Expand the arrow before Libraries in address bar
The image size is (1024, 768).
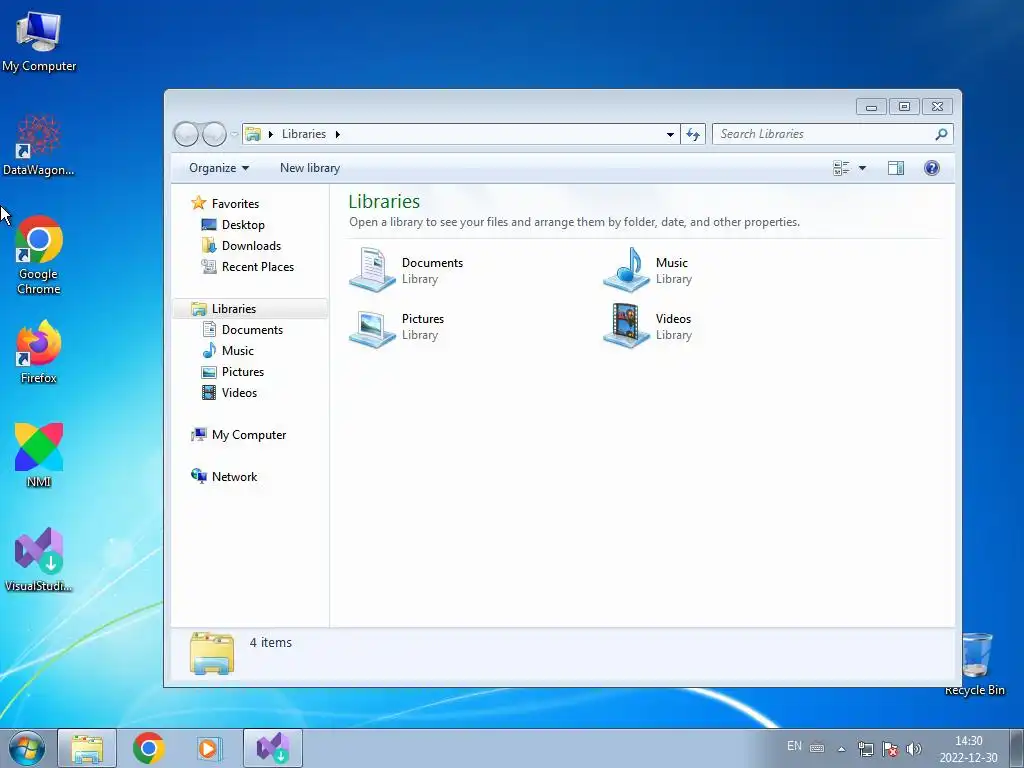270,134
